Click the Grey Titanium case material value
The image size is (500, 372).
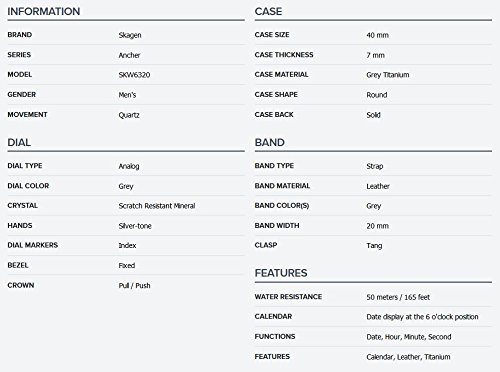point(388,75)
